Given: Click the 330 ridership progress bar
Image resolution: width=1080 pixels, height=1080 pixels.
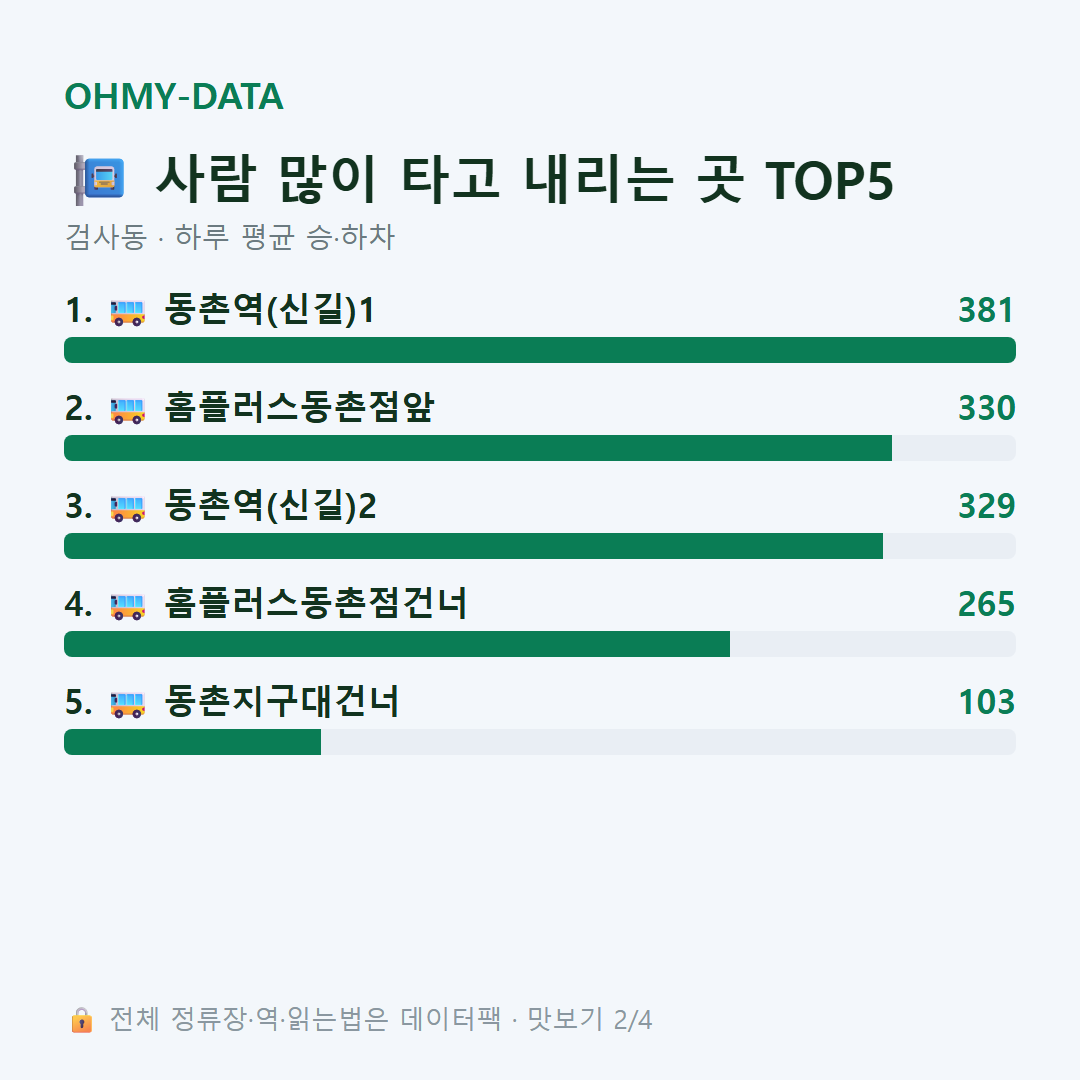Looking at the screenshot, I should 540,448.
